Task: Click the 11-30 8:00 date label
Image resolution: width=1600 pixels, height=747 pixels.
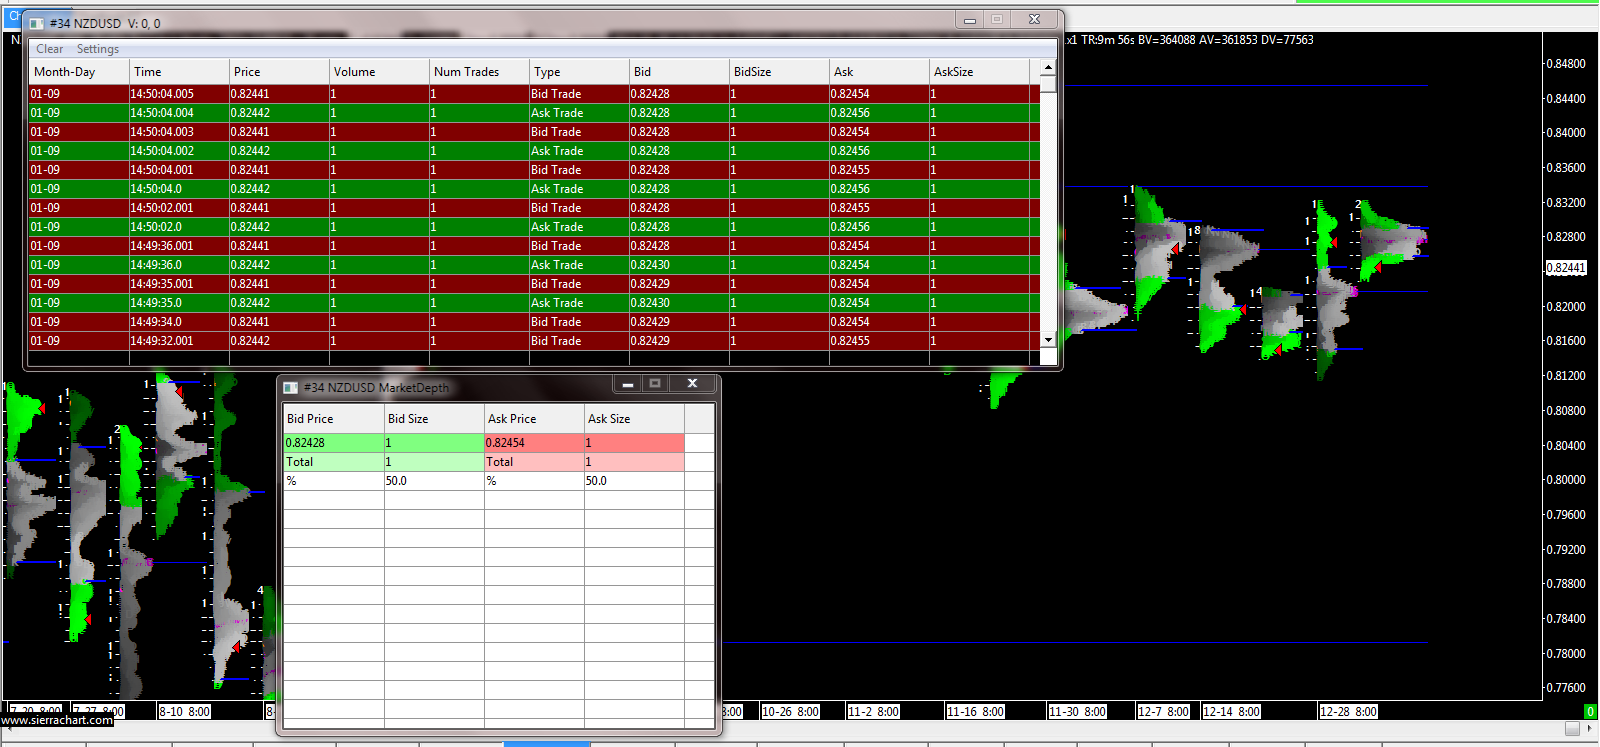Action: [x=1077, y=712]
